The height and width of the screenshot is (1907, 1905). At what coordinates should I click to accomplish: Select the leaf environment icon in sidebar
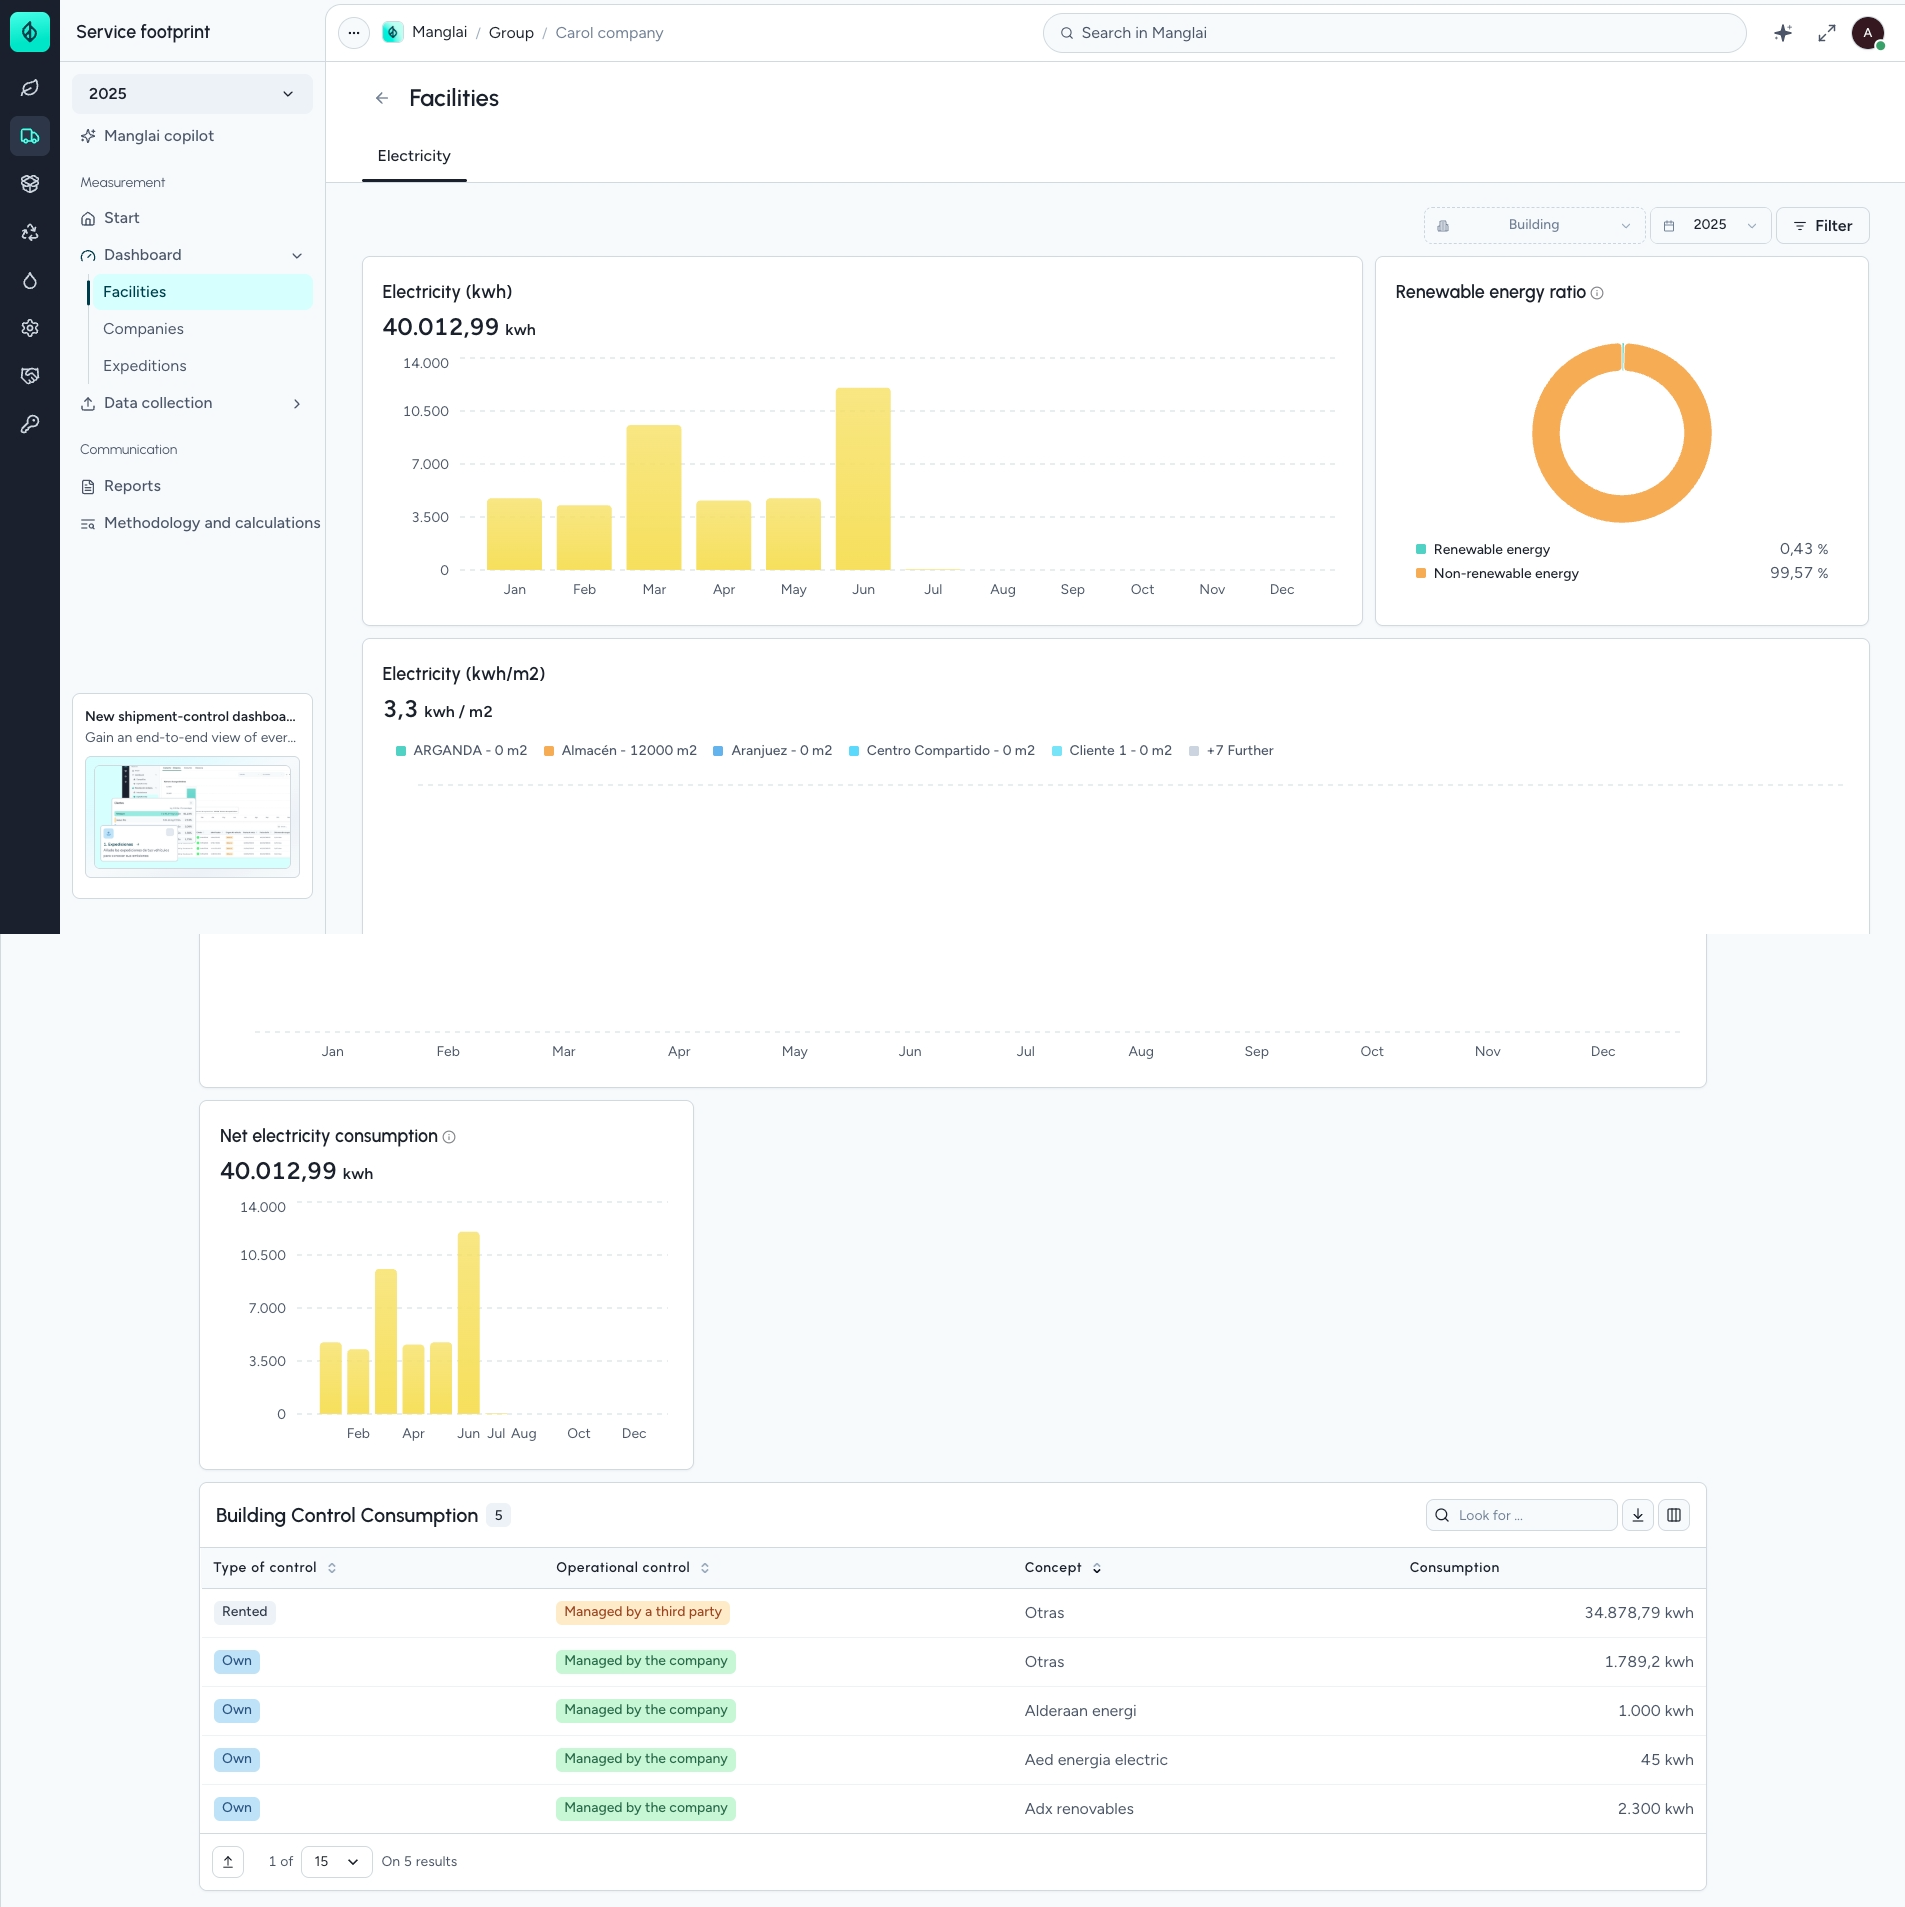[30, 88]
